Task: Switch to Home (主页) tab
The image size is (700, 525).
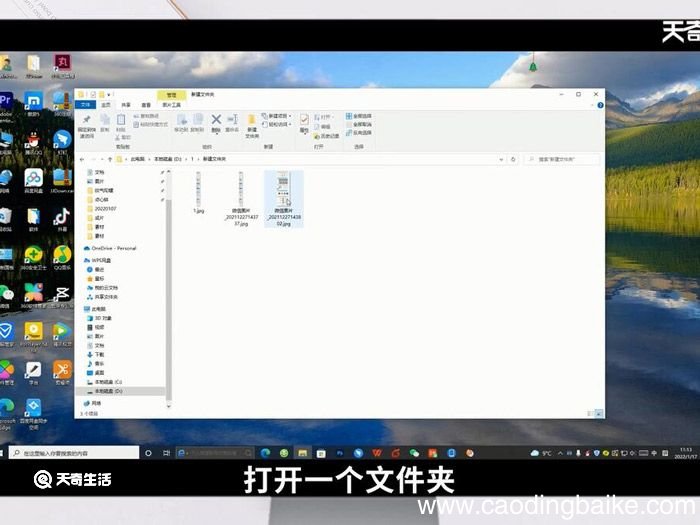Action: [105, 105]
